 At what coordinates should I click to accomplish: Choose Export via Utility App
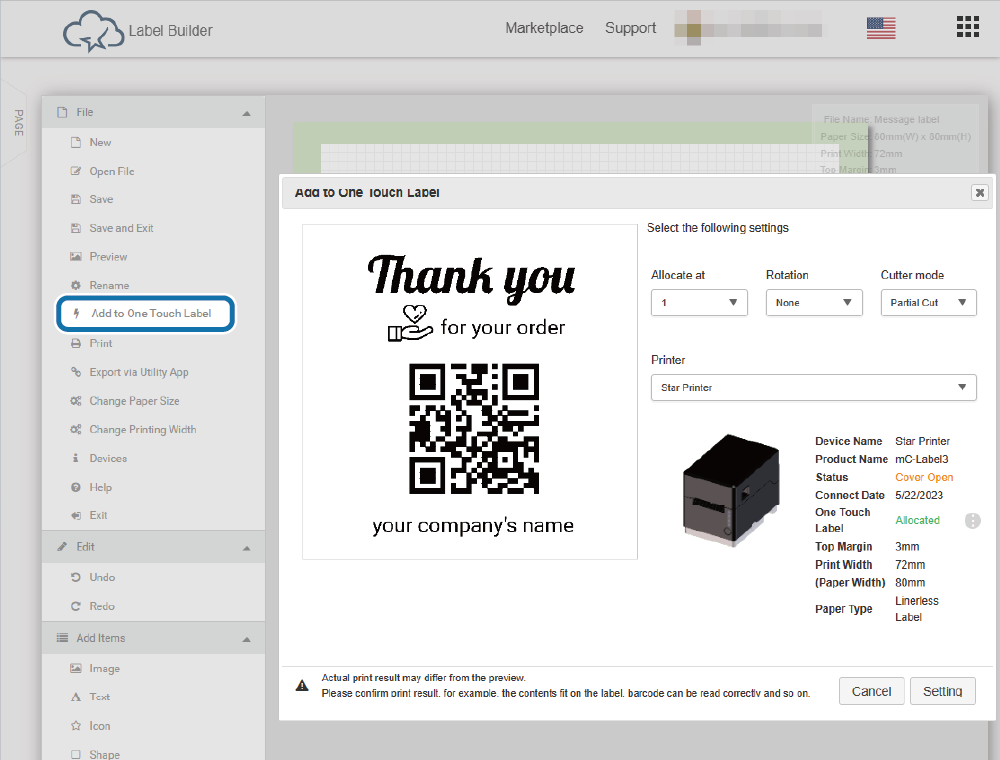click(139, 372)
